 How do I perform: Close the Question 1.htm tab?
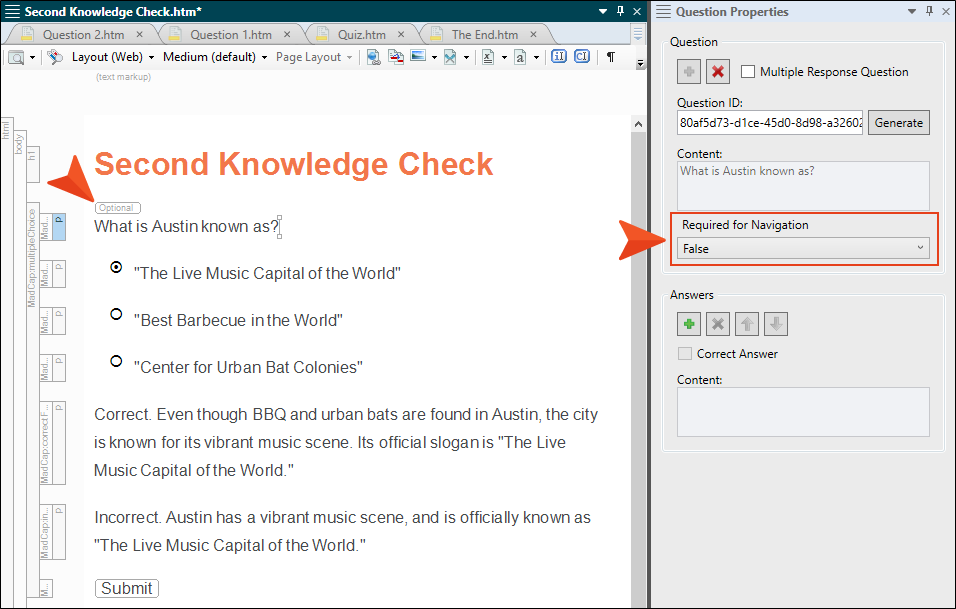coord(287,35)
